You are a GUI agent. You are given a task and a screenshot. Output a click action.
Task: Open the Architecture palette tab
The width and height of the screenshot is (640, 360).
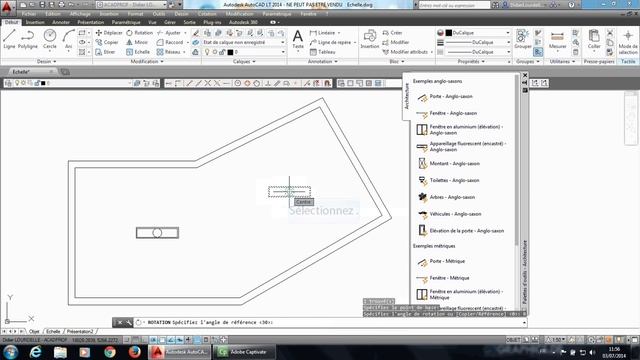pos(407,96)
